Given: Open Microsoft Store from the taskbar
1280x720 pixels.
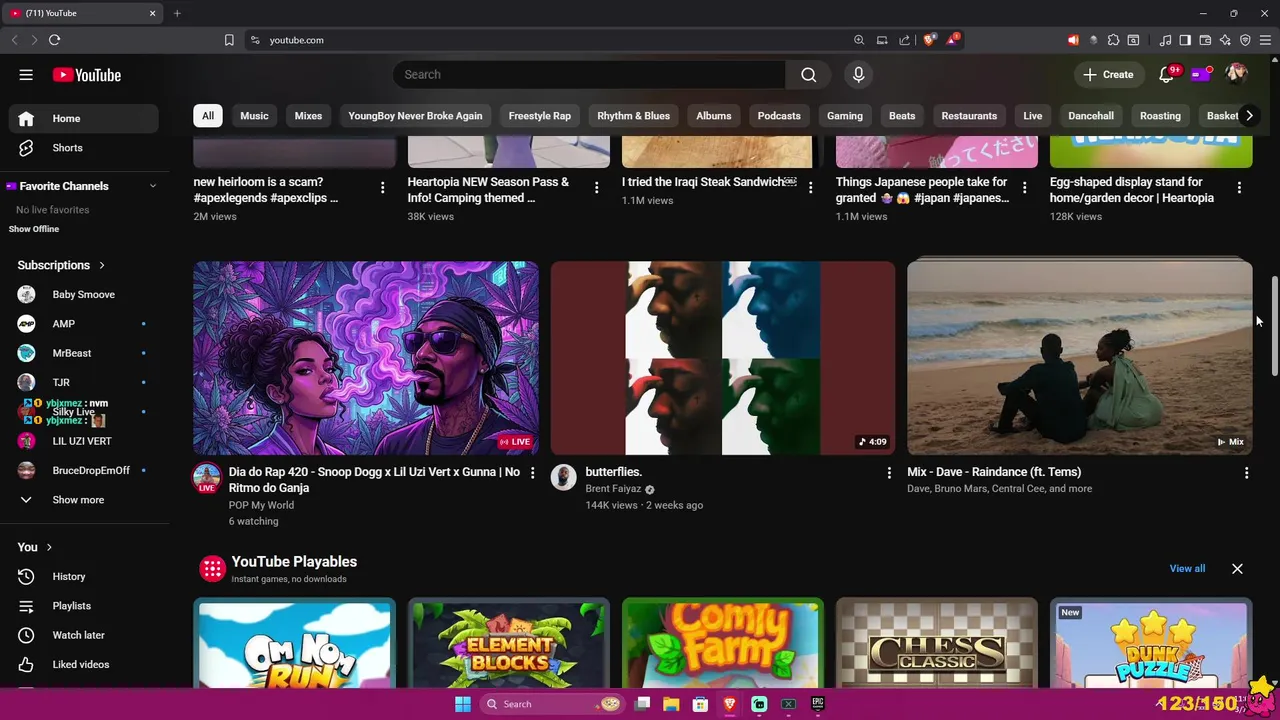Looking at the screenshot, I should (x=700, y=704).
